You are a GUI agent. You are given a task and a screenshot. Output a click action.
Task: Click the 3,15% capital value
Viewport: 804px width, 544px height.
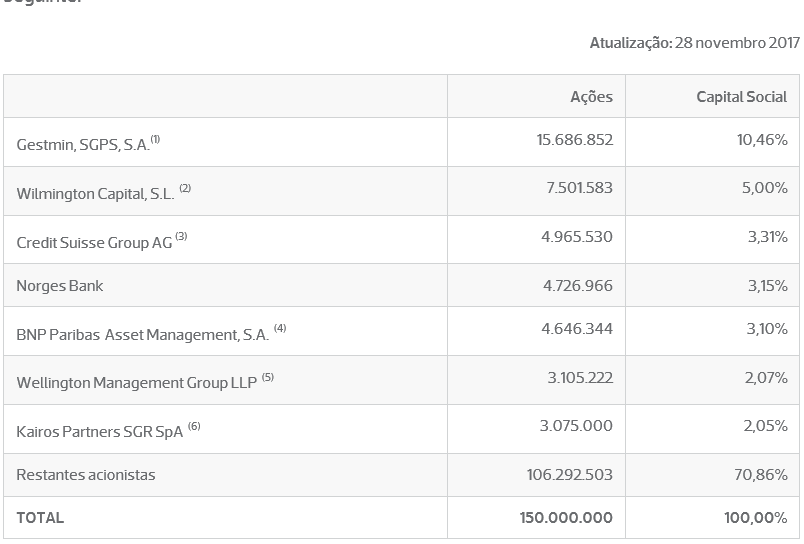pyautogui.click(x=767, y=285)
